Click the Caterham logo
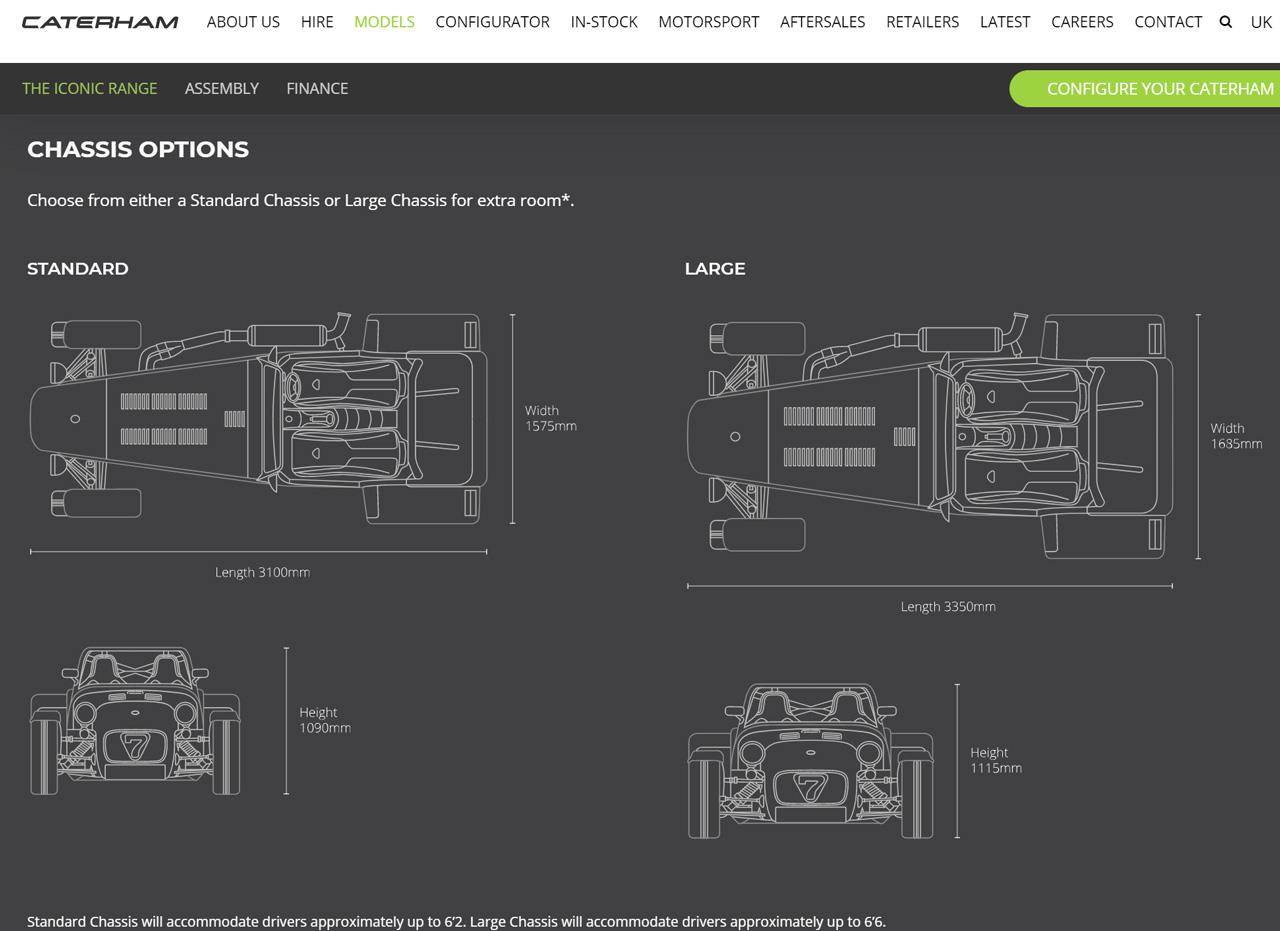1280x931 pixels. [x=100, y=22]
